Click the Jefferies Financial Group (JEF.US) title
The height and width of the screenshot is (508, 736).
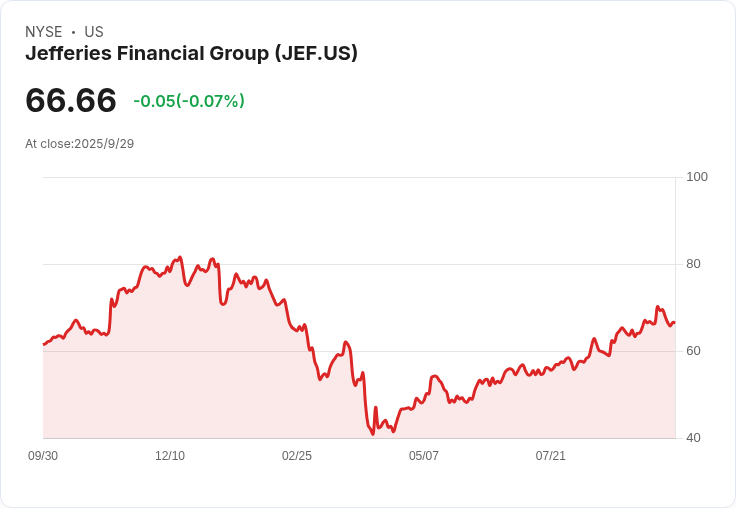[x=192, y=53]
